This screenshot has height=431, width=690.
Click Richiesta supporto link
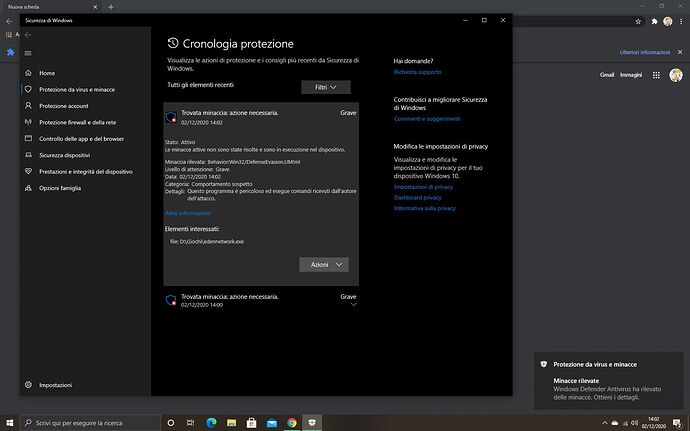[417, 72]
